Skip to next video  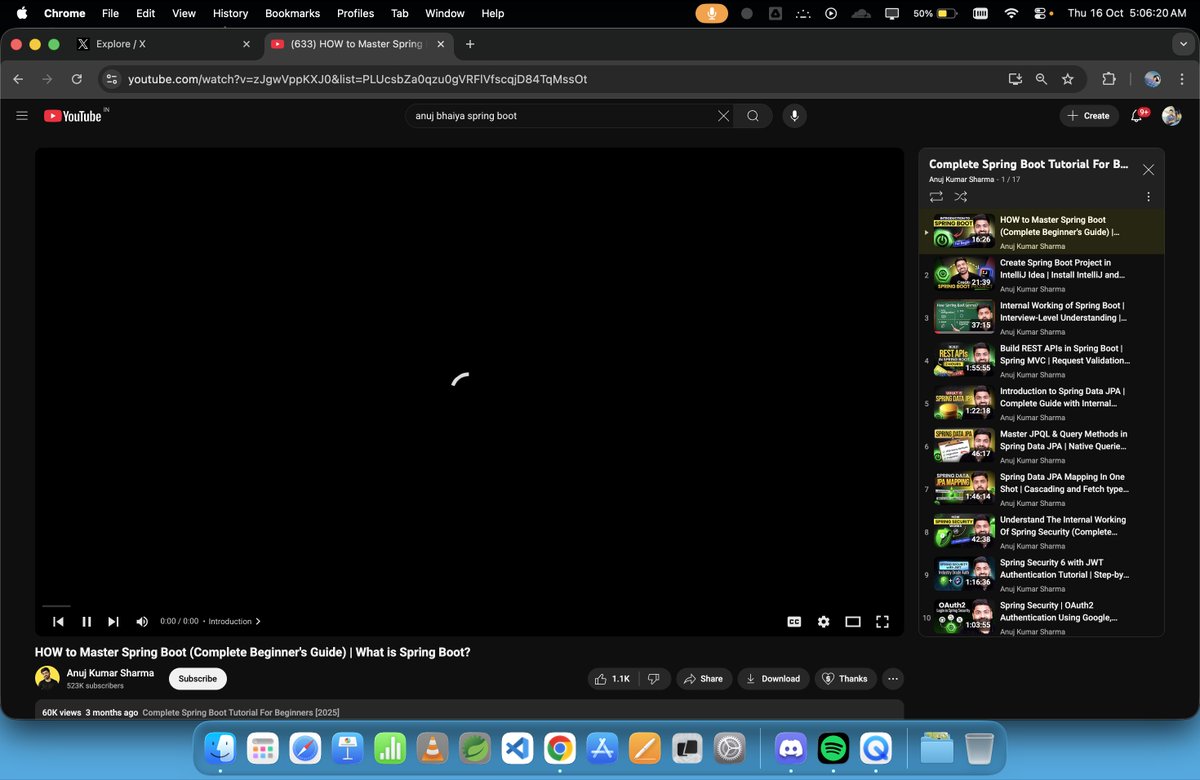[113, 621]
